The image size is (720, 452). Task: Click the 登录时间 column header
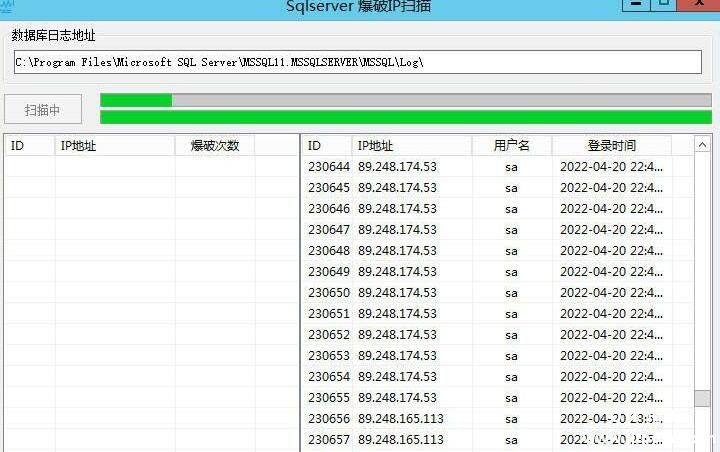pos(612,146)
